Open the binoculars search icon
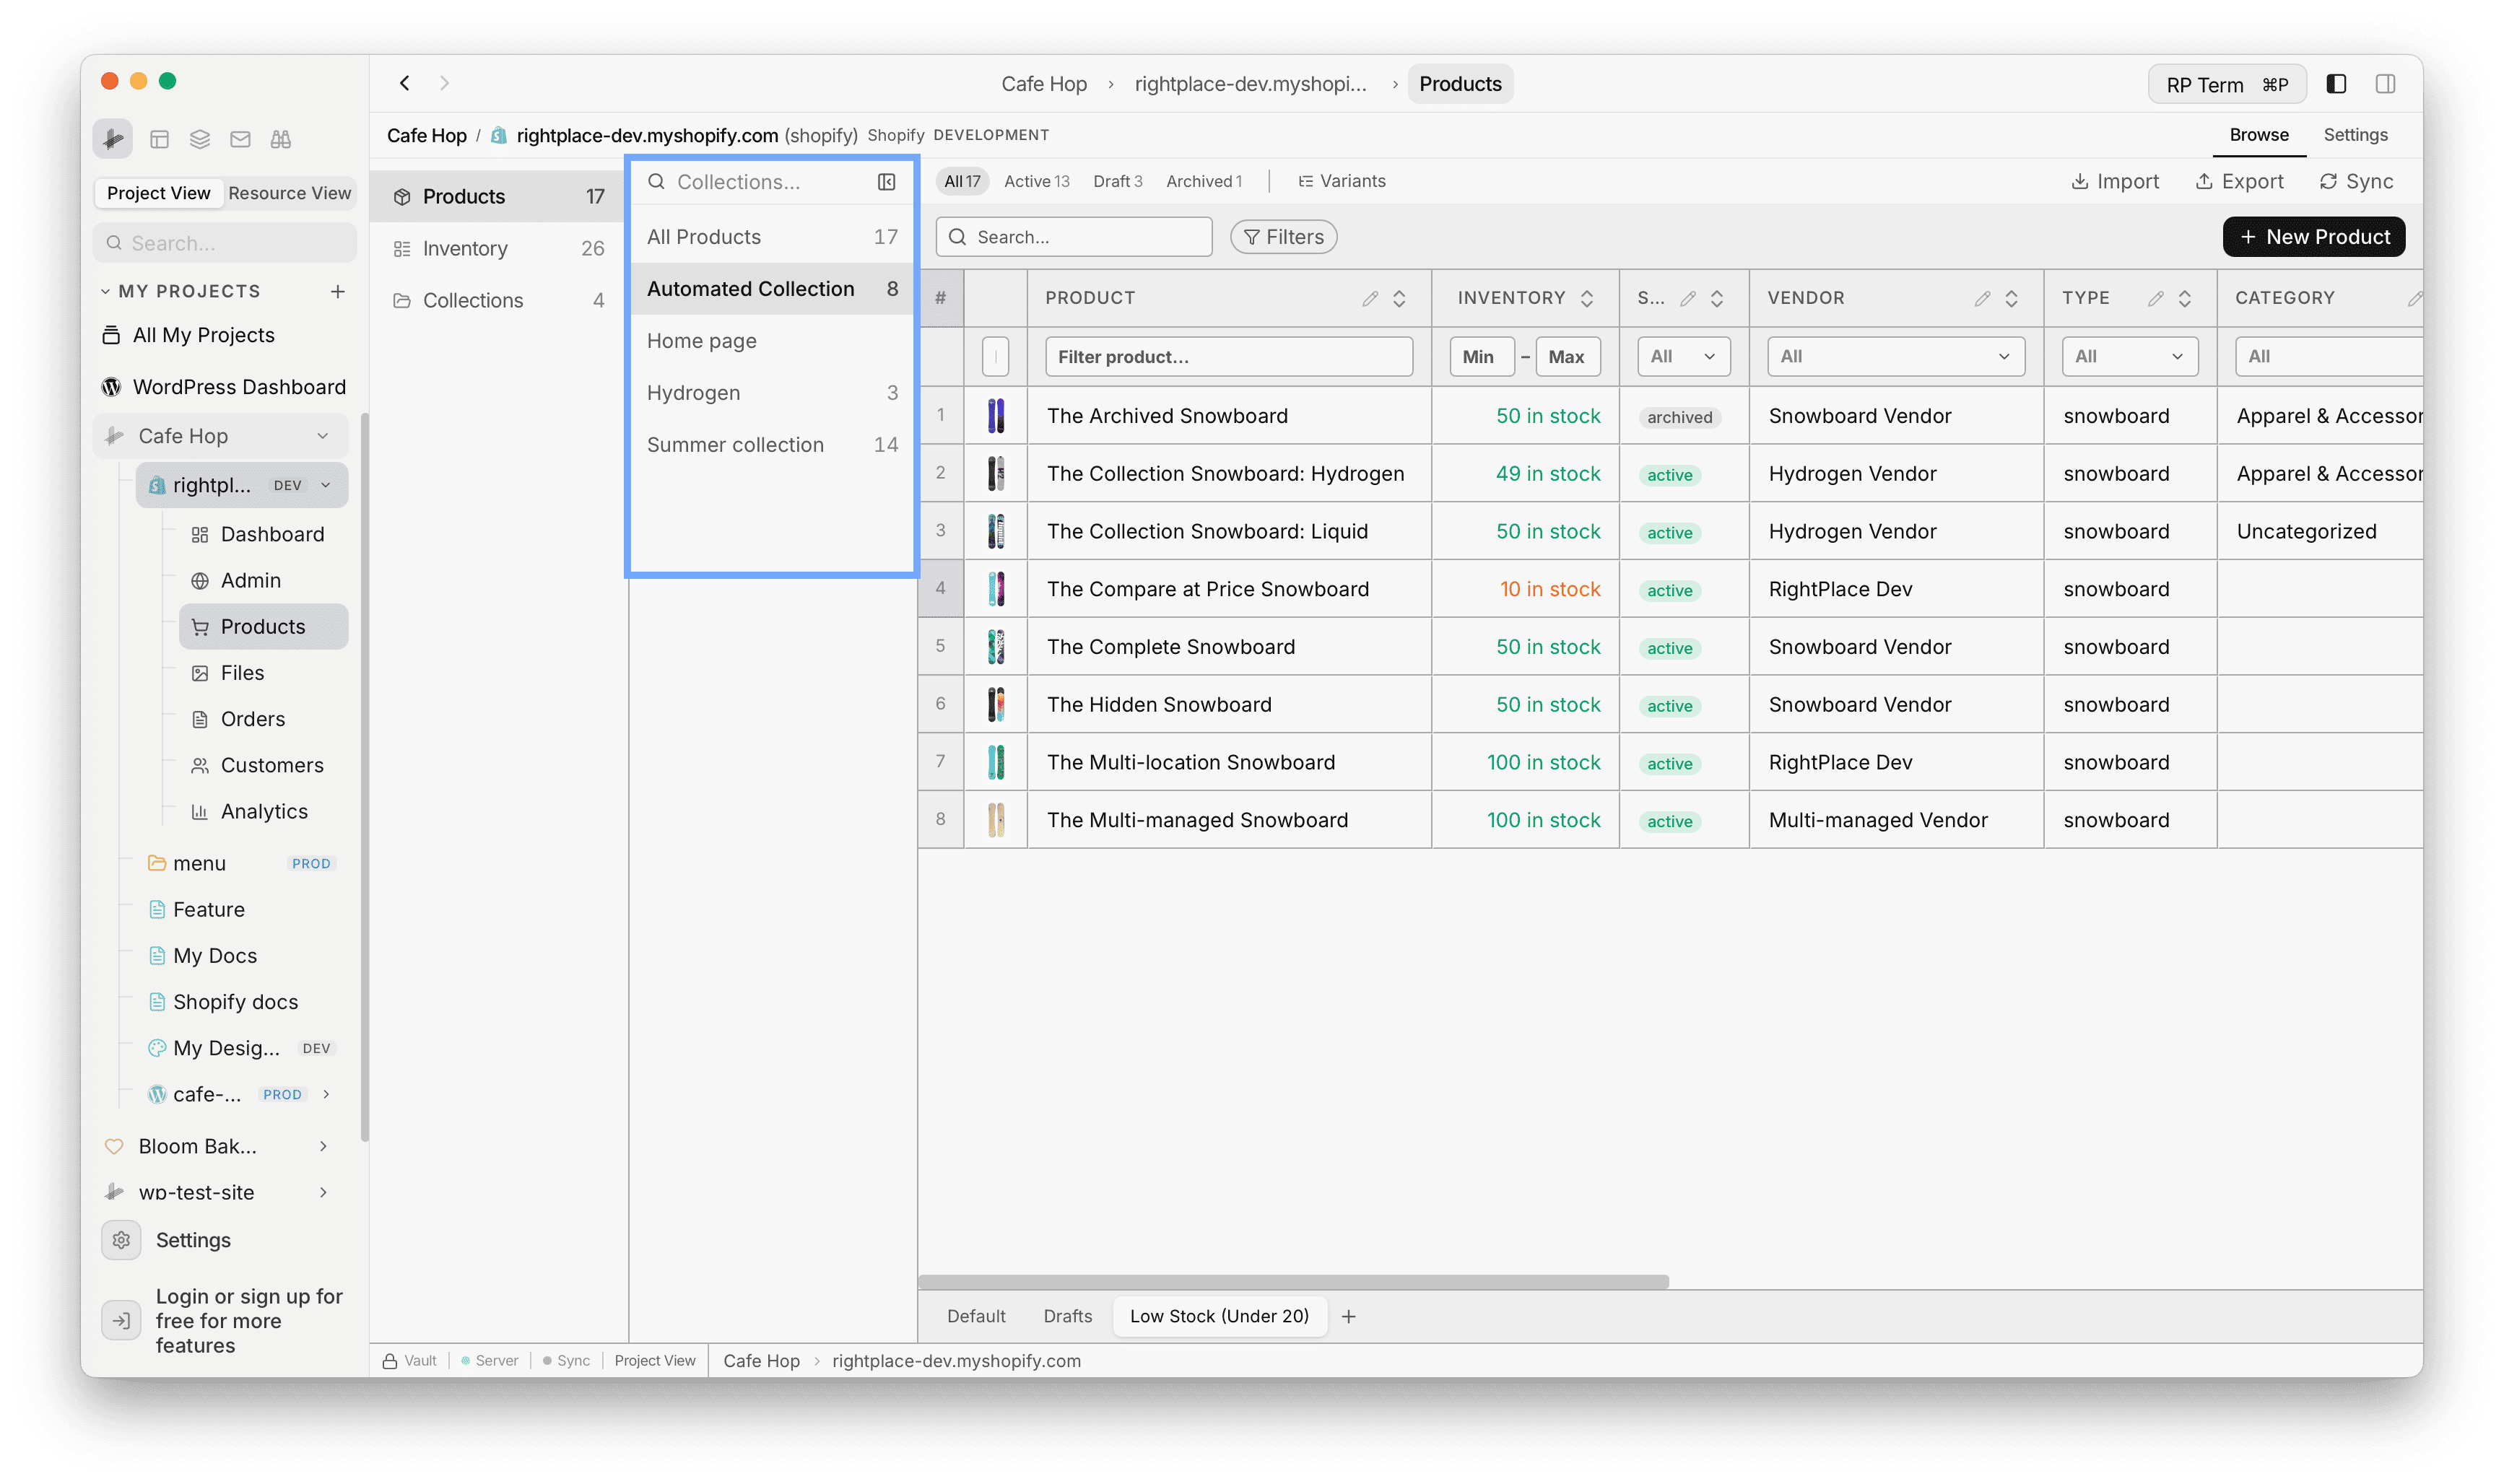The image size is (2504, 1484). [281, 139]
